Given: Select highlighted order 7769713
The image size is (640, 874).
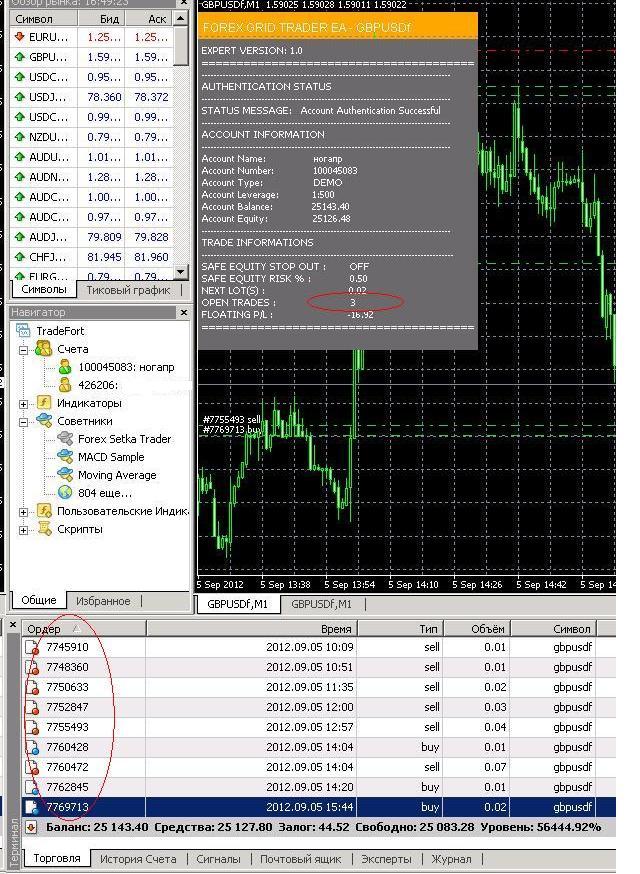Looking at the screenshot, I should [x=319, y=807].
